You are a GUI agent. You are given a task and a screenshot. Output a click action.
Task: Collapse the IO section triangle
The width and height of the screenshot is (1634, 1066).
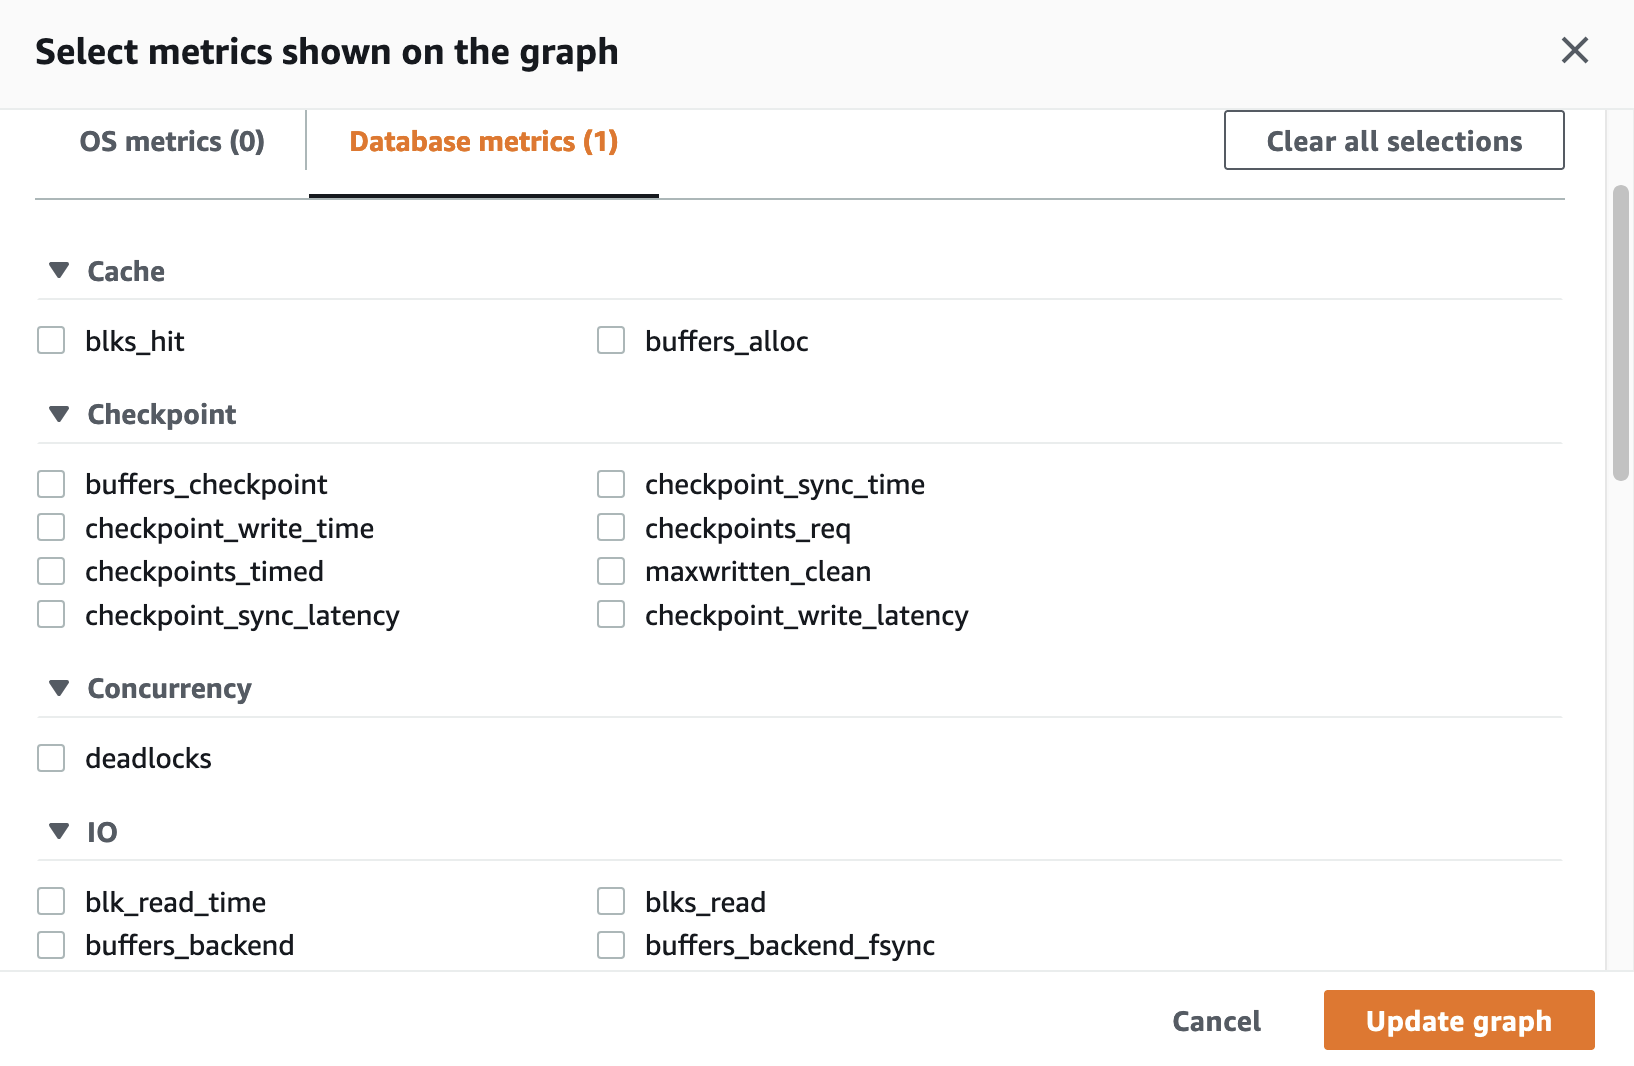pyautogui.click(x=59, y=831)
